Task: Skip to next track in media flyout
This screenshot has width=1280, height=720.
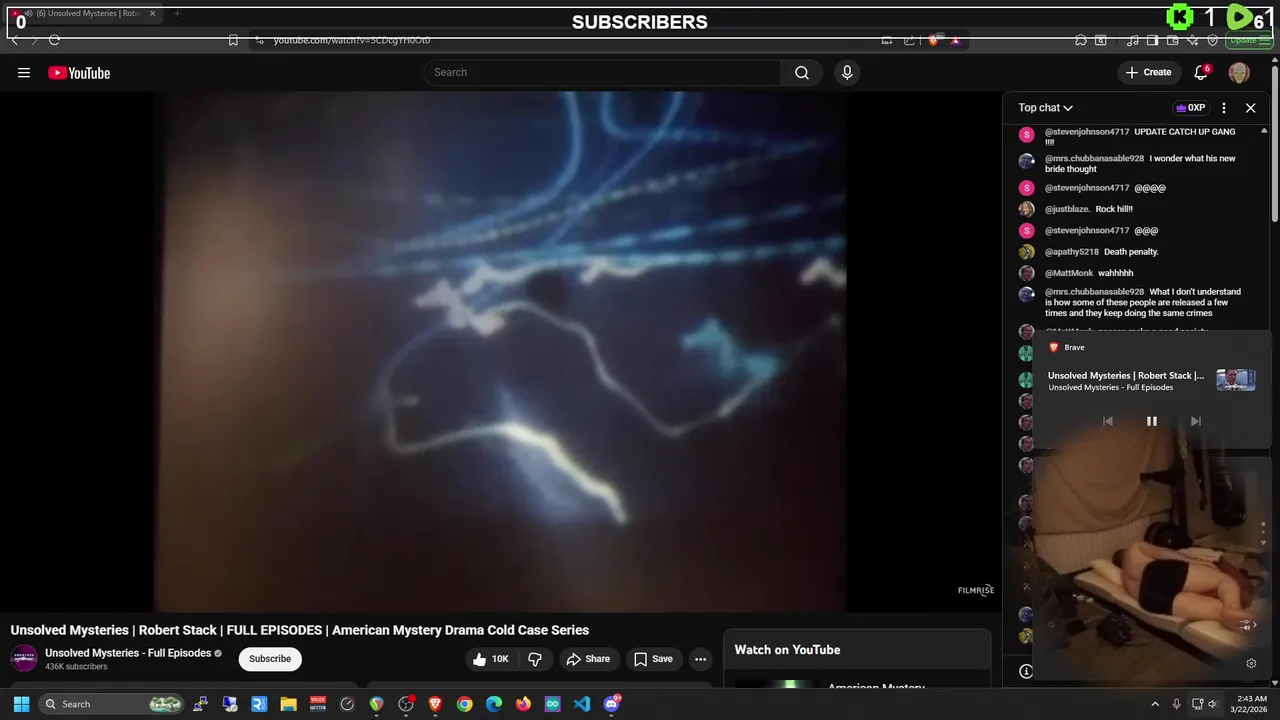Action: 1195,421
